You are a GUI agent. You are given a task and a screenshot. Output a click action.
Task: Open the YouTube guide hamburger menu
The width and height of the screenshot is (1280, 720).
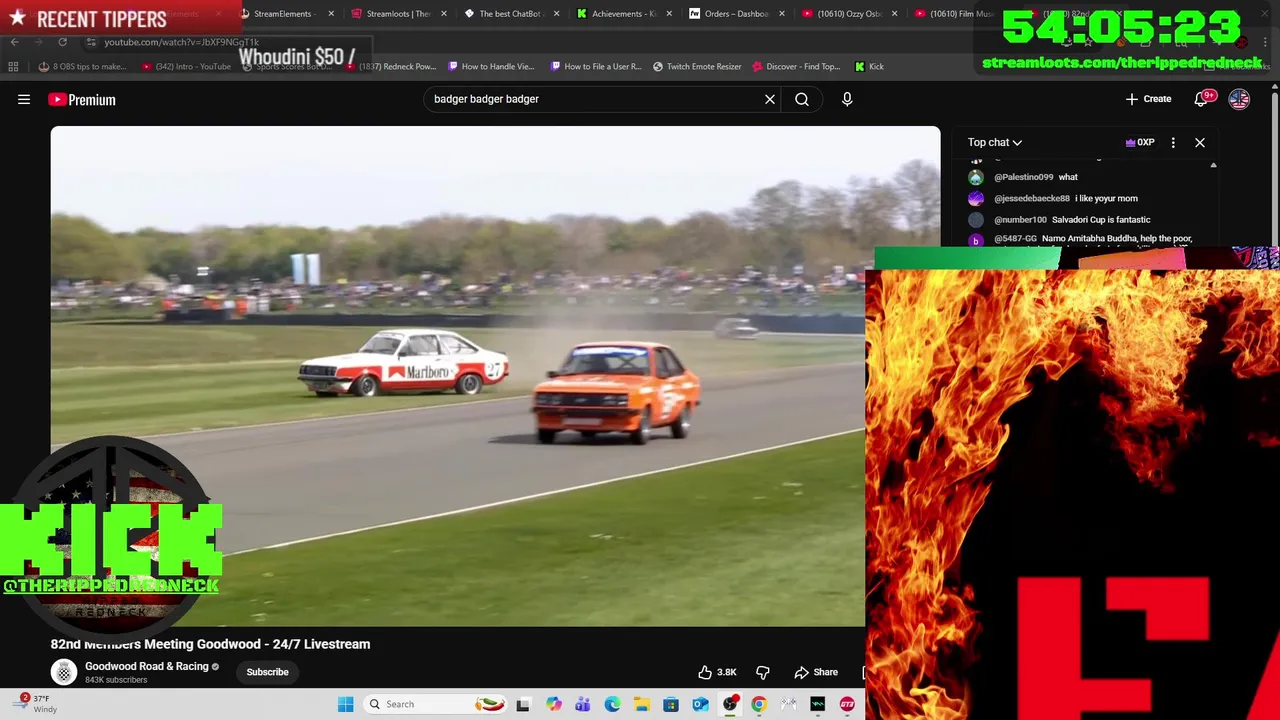click(24, 99)
